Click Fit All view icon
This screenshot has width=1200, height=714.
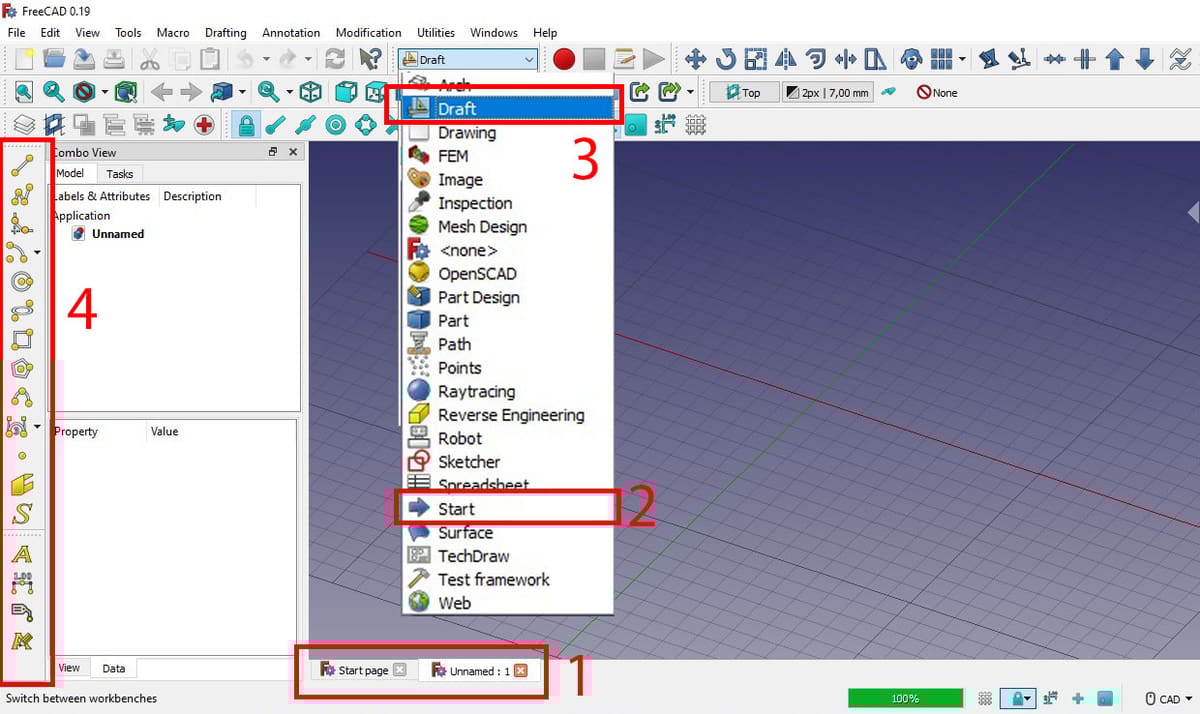24,92
